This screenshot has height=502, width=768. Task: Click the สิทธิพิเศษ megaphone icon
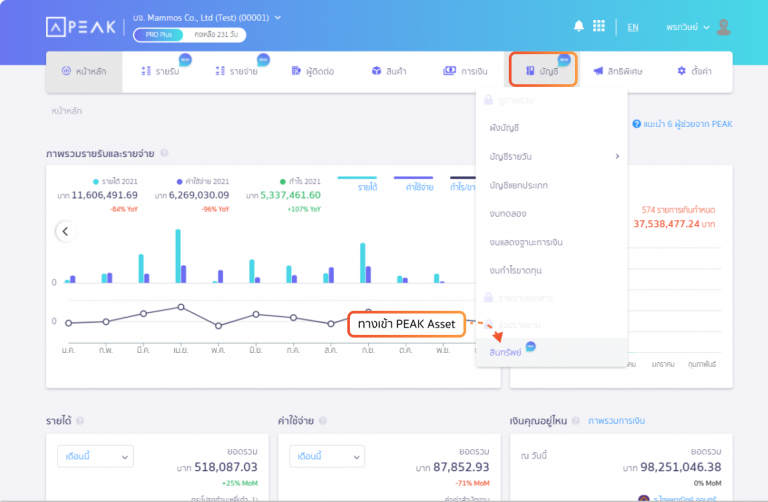(598, 71)
